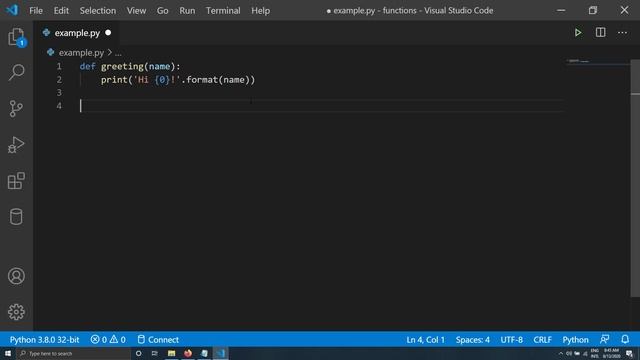This screenshot has height=360, width=640.
Task: Run Python file with play button
Action: point(578,33)
